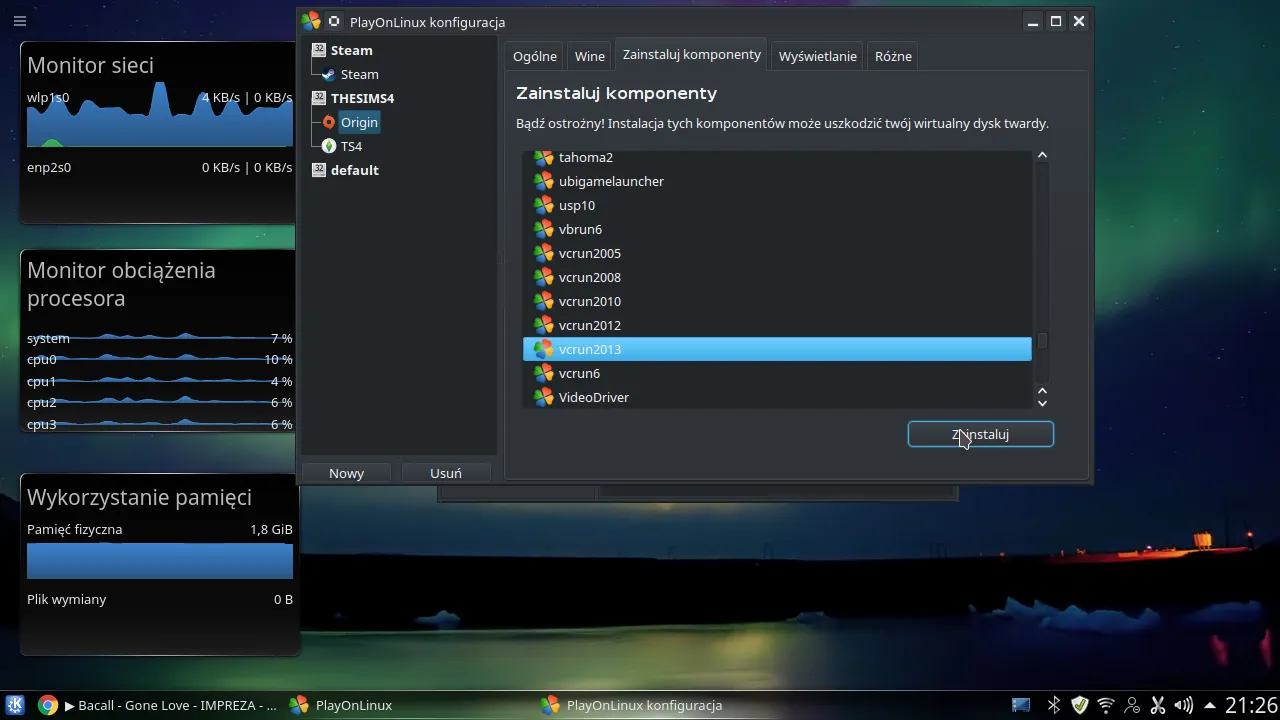Click the component list scroll-down arrow at bottom
This screenshot has width=1280, height=720.
tap(1042, 403)
